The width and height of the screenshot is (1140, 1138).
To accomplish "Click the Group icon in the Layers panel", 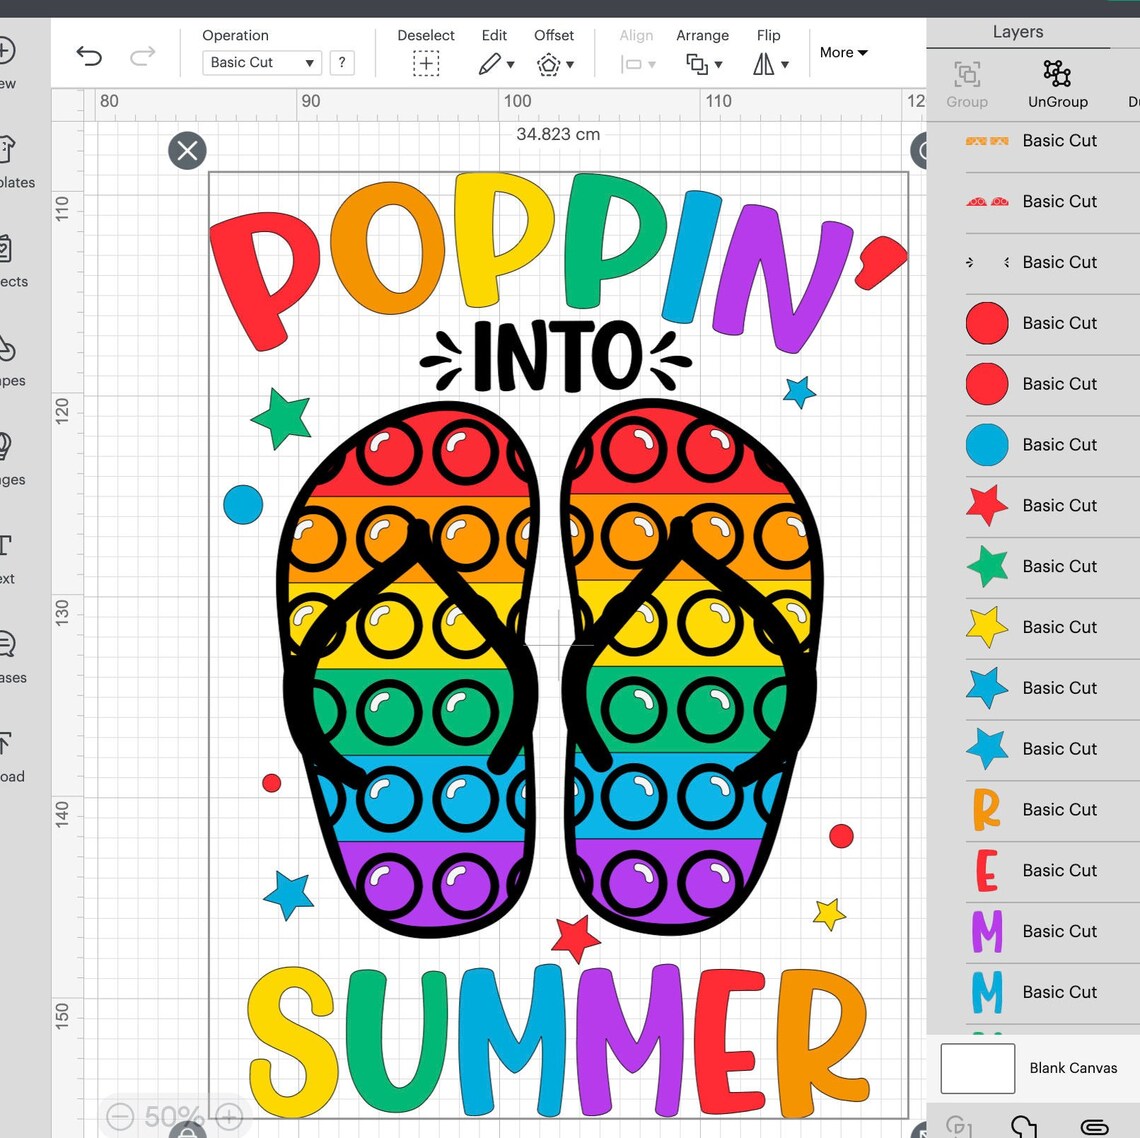I will [966, 74].
